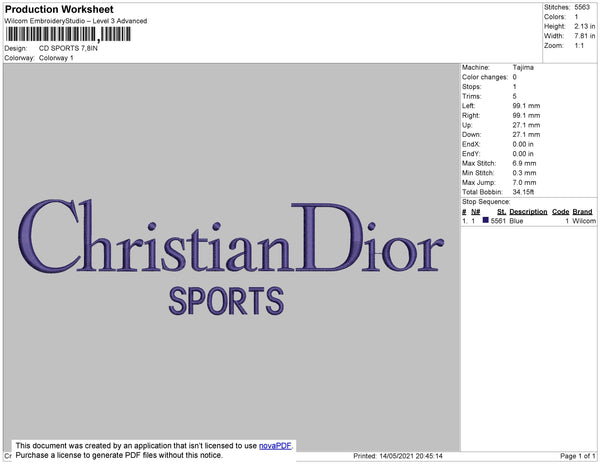
Task: Click "Wilcom EmbroideryStudio – Level 3 Advanced" text
Action: [x=76, y=21]
